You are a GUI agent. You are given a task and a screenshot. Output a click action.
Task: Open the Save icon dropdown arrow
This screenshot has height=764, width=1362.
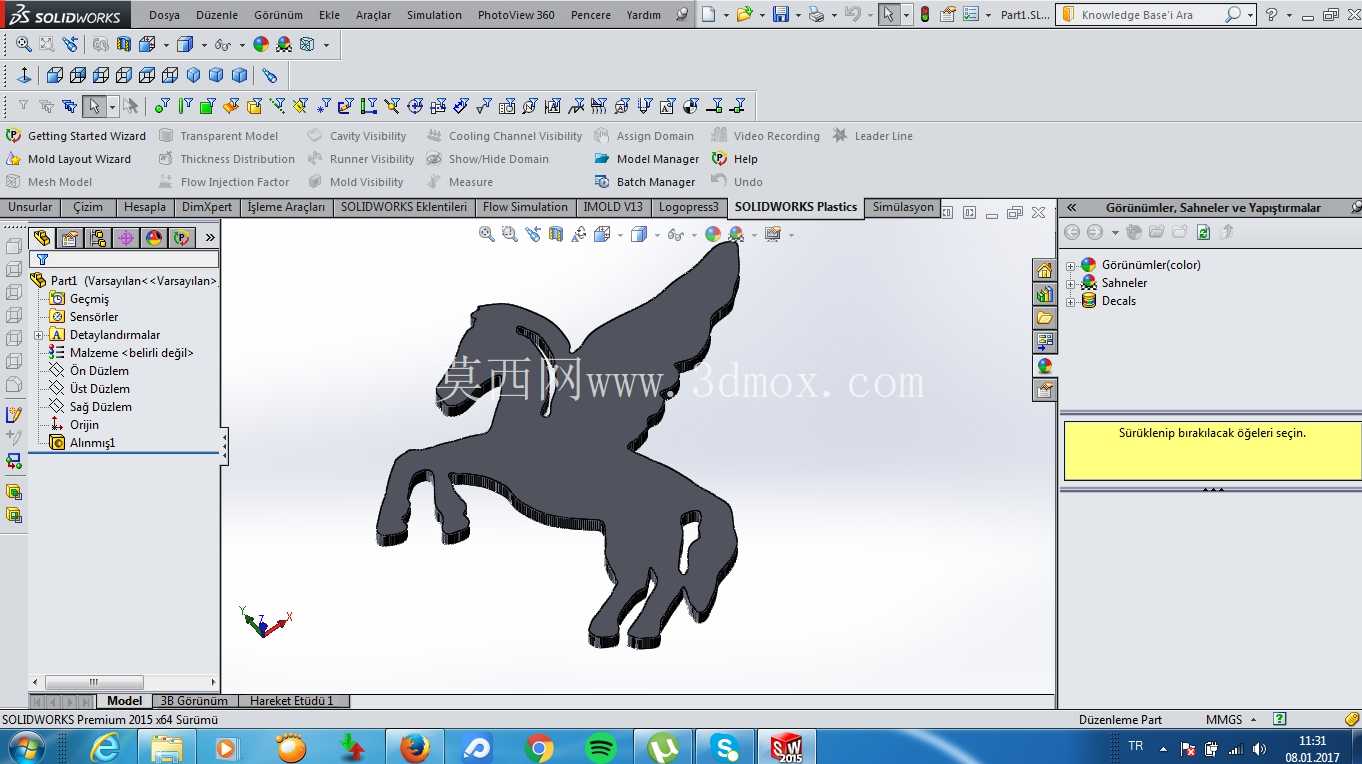(798, 16)
